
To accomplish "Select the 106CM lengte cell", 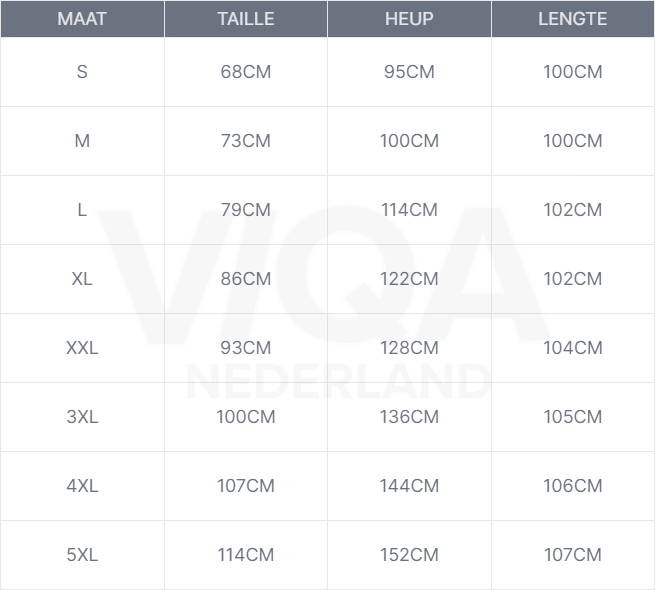I will 572,486.
